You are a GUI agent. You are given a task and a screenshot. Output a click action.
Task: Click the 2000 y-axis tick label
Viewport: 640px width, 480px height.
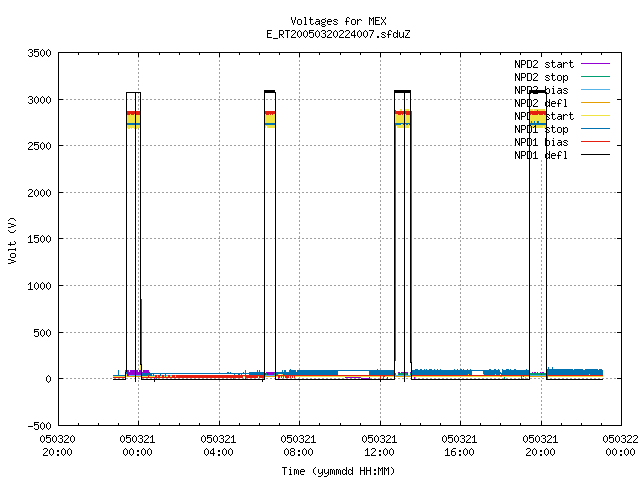click(39, 193)
